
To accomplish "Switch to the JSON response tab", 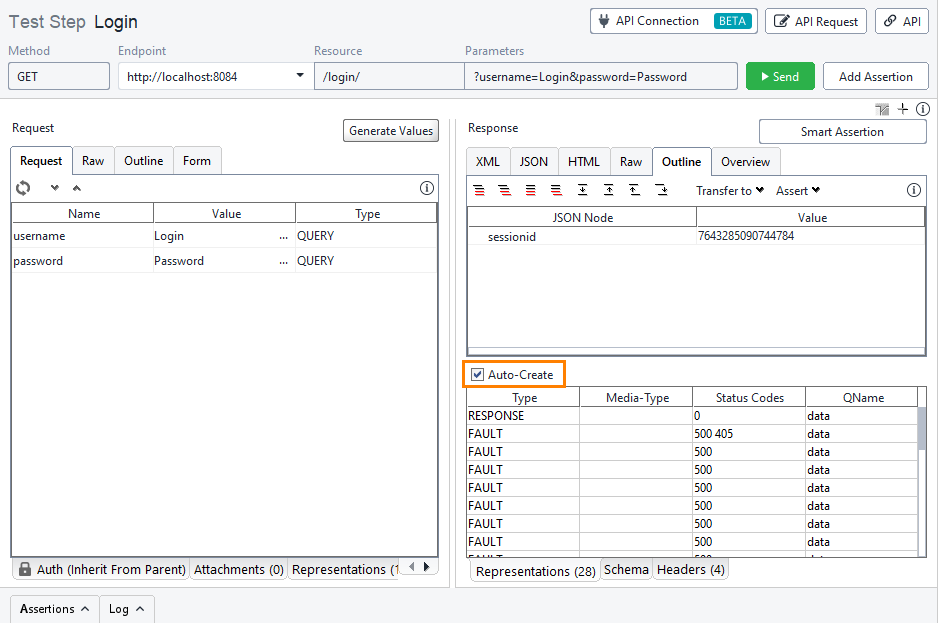I will (x=533, y=162).
